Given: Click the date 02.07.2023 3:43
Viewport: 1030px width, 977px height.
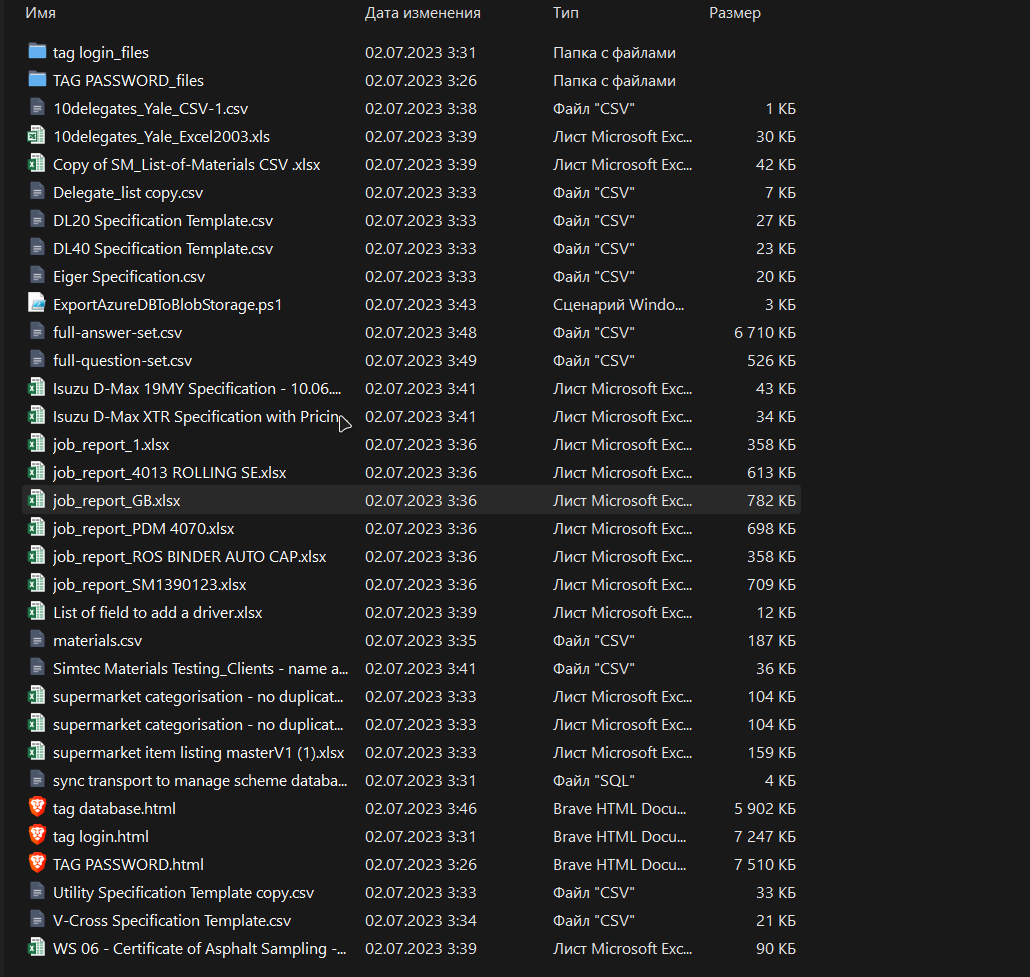Looking at the screenshot, I should 420,305.
